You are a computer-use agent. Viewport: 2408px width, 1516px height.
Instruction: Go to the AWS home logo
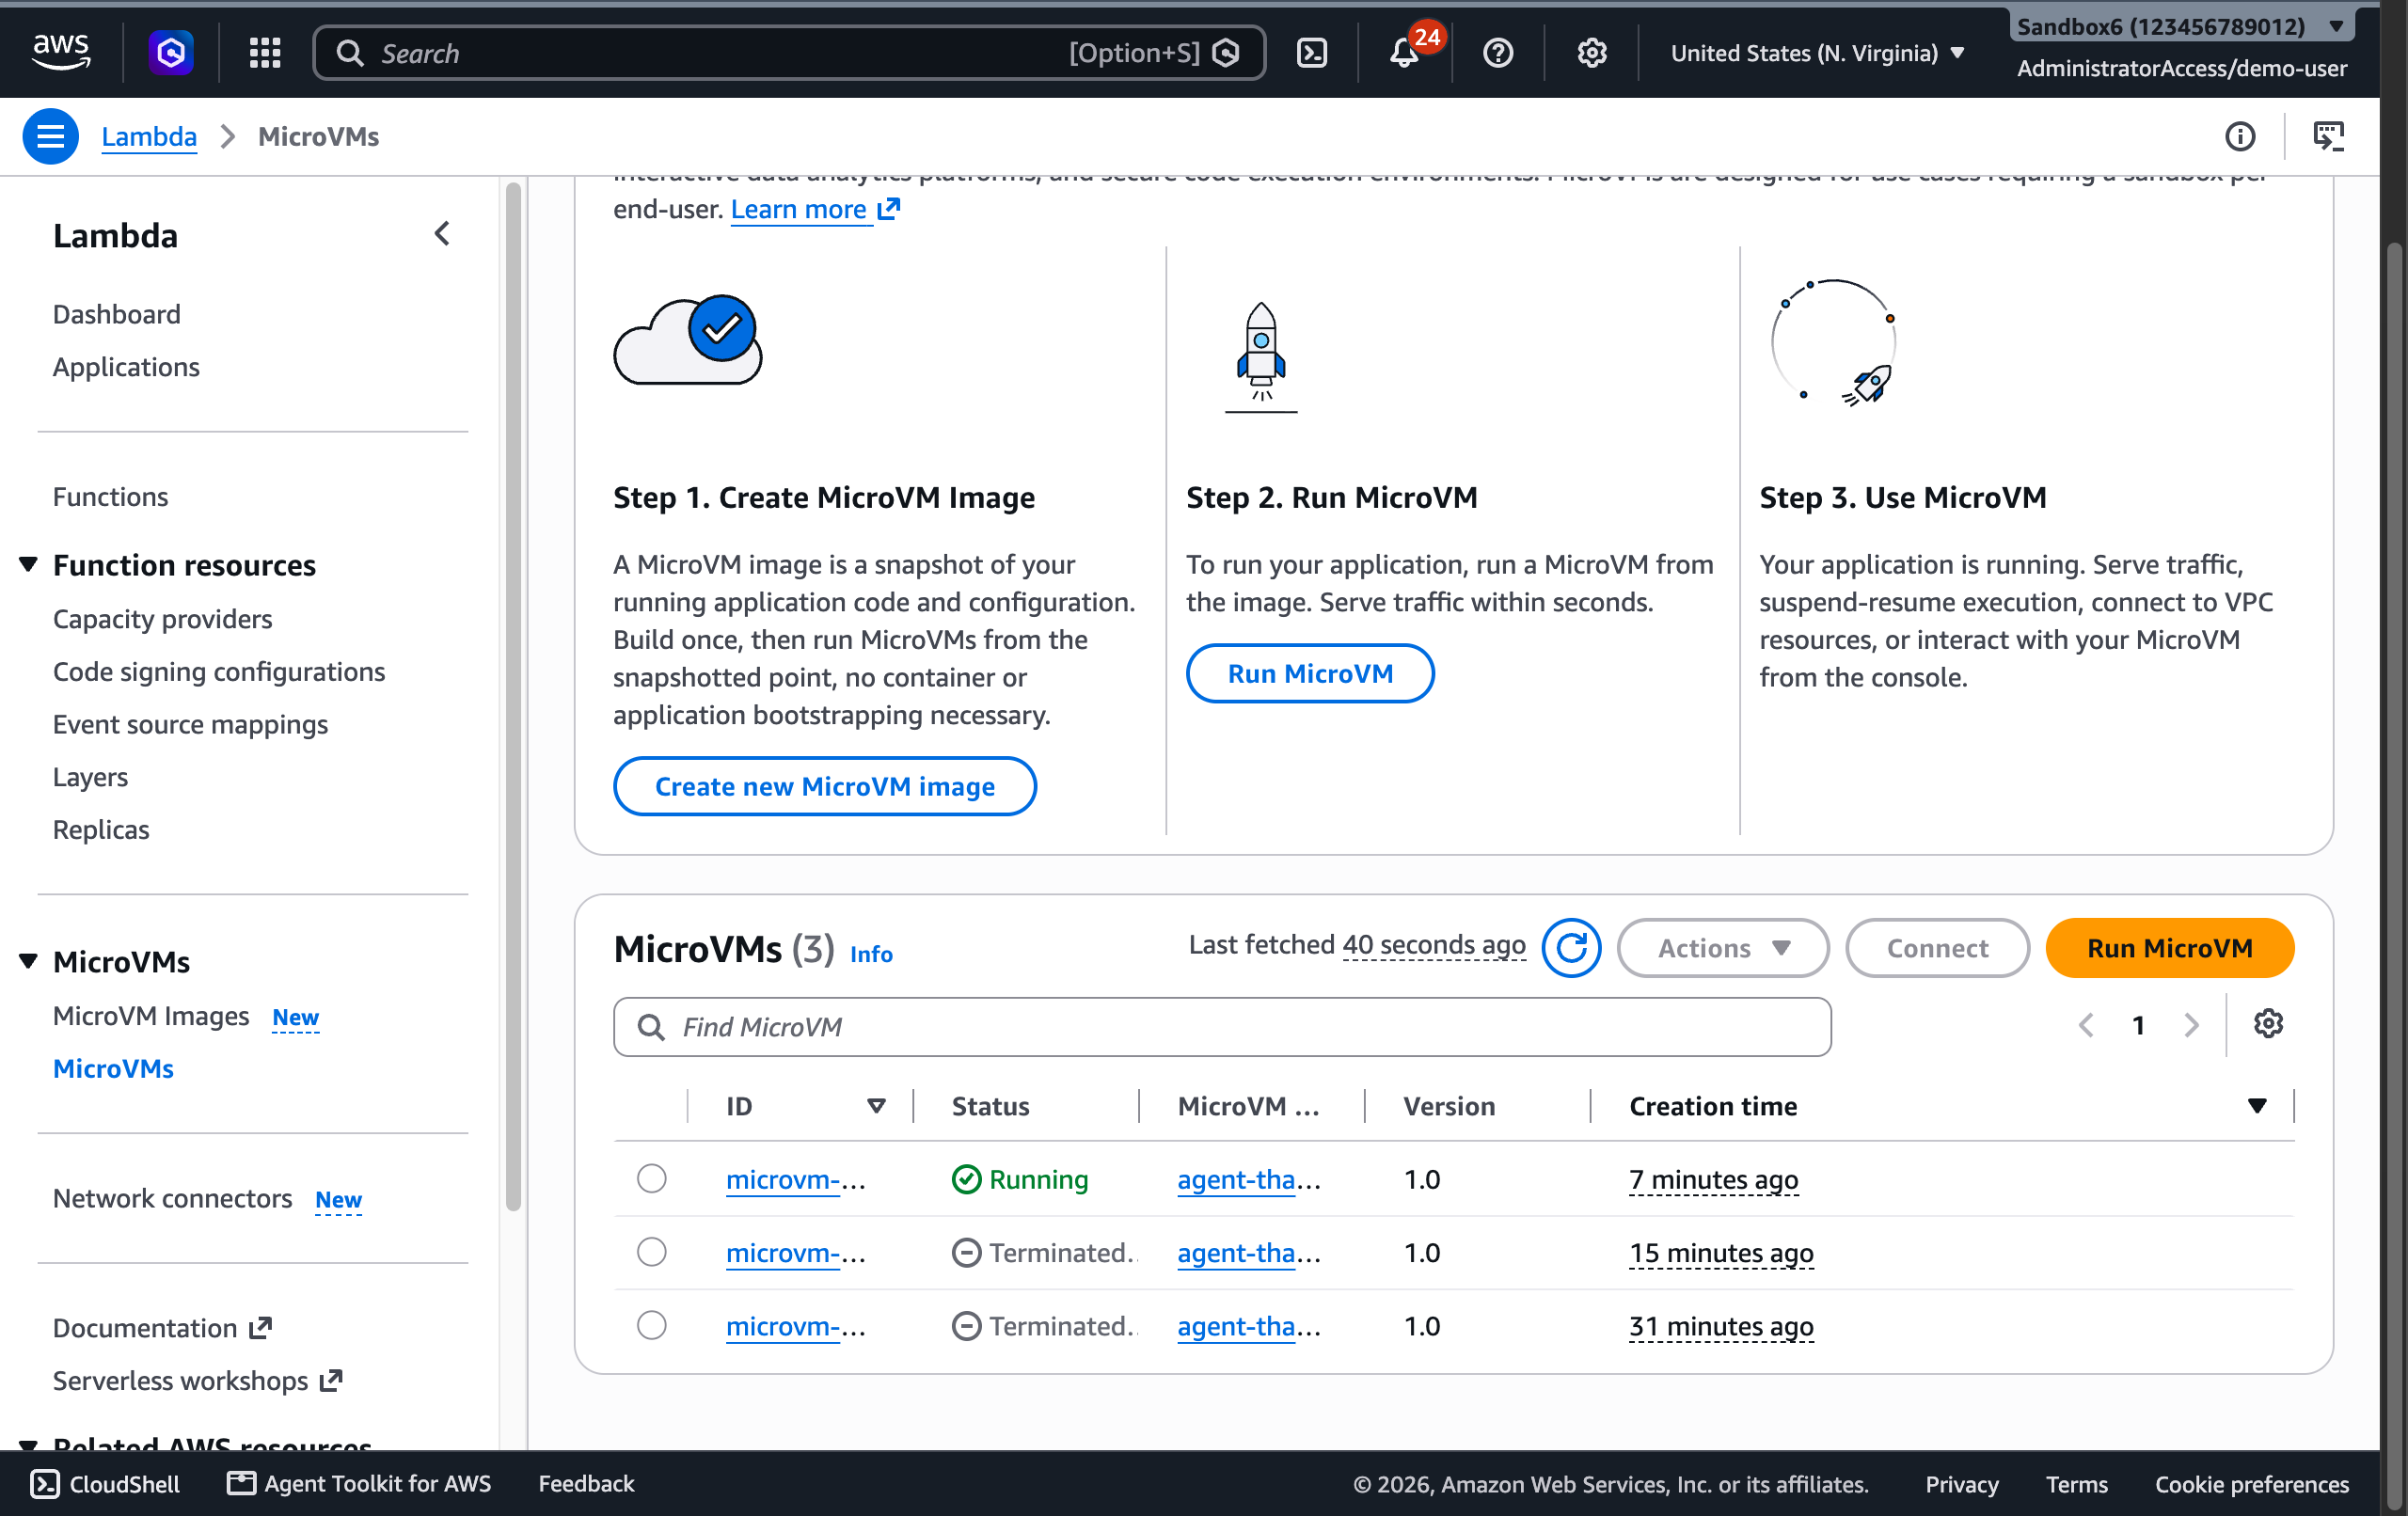tap(61, 52)
